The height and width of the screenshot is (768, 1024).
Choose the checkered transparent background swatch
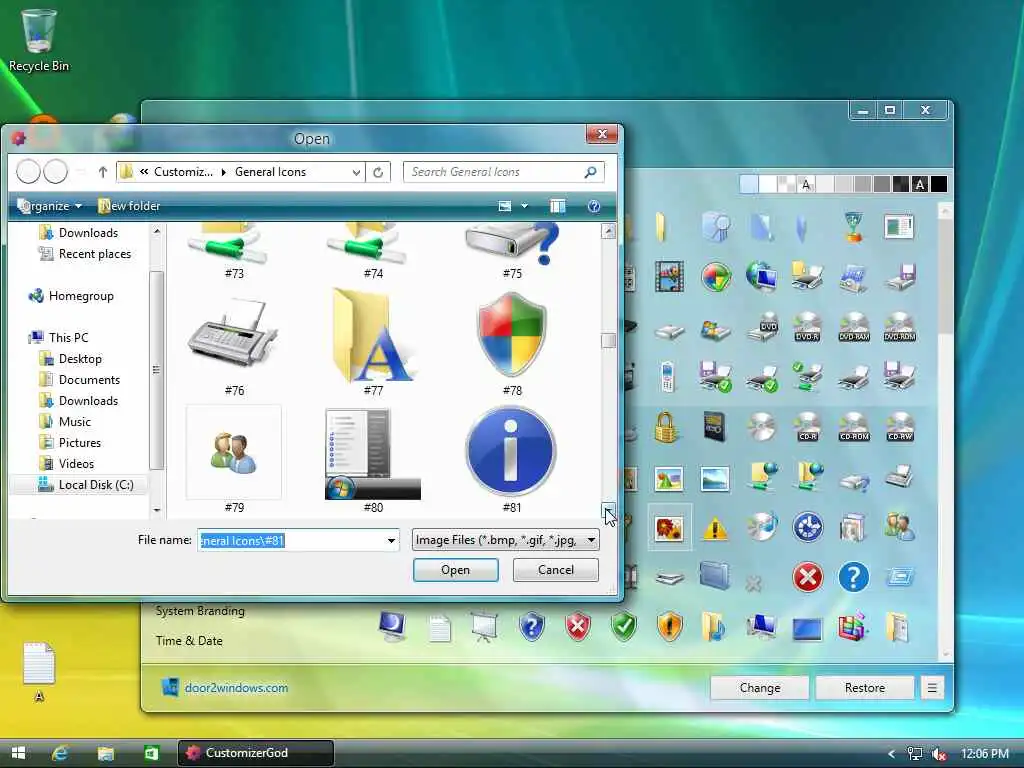[x=787, y=185]
